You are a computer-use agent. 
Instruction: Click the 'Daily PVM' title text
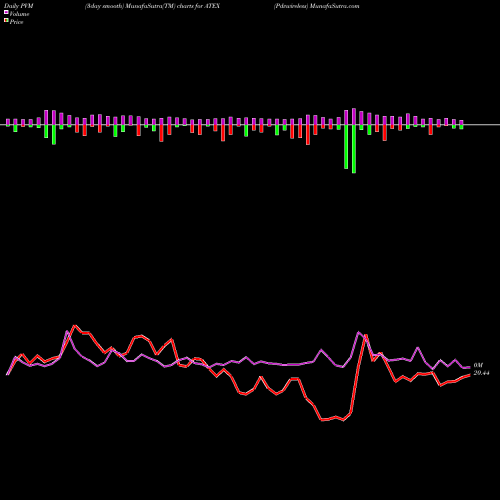19,6
